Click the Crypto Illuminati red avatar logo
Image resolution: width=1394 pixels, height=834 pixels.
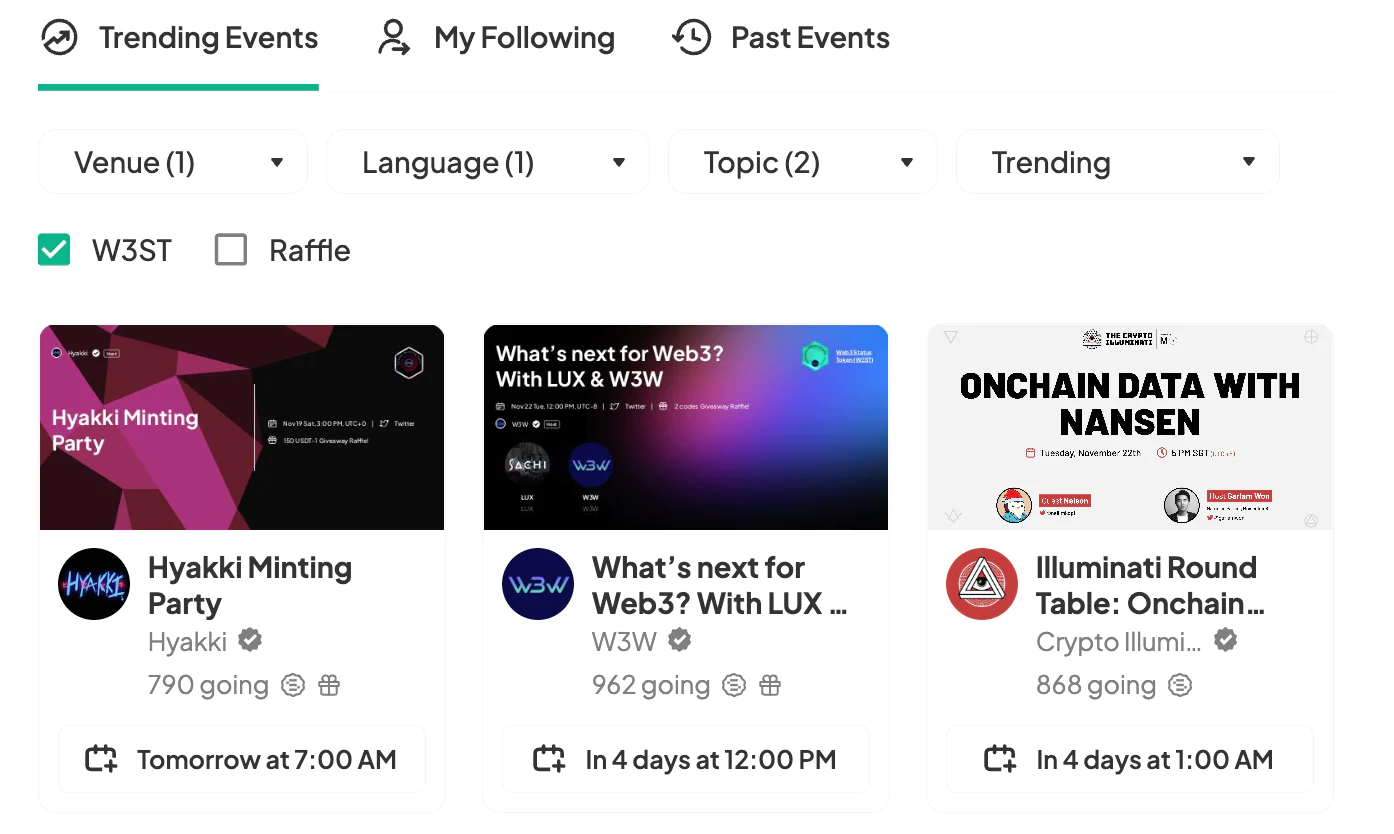click(982, 584)
